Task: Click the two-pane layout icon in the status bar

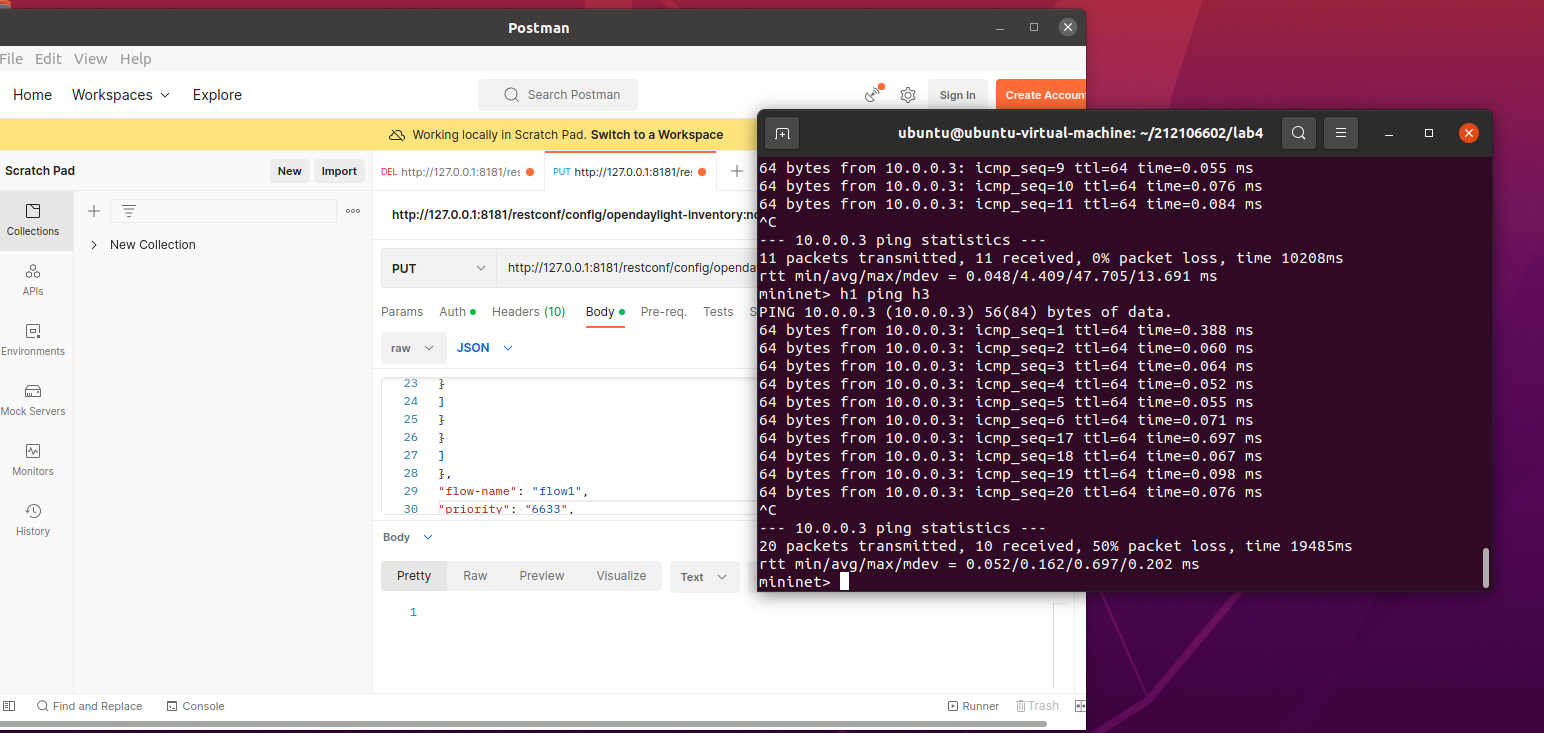Action: coord(1080,706)
